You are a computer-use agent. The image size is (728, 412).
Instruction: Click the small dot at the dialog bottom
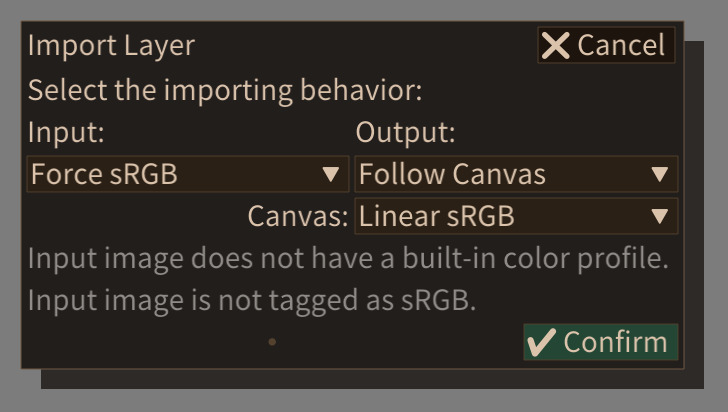click(x=272, y=342)
